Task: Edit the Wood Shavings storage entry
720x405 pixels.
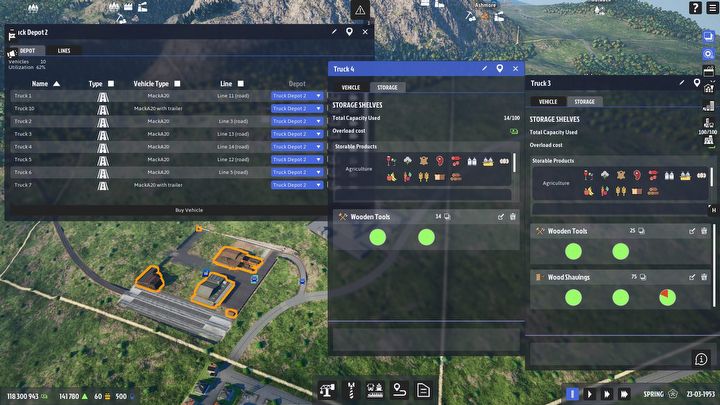Action: pos(691,277)
